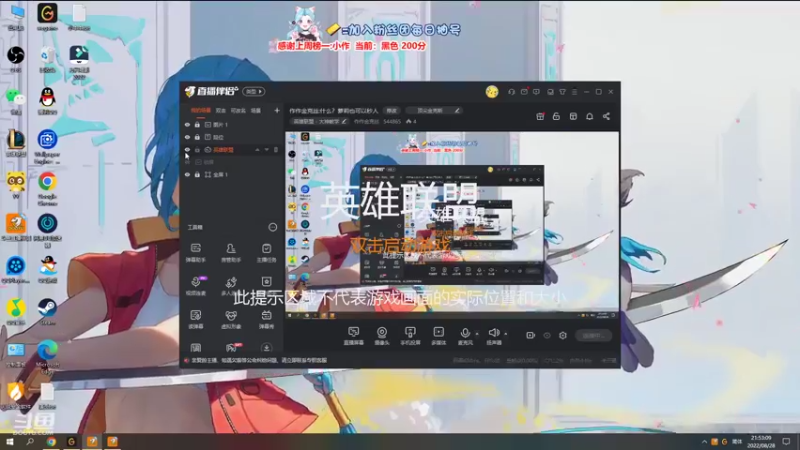800x450 pixels.
Task: Add a new scene with the plus icon
Action: 277,110
